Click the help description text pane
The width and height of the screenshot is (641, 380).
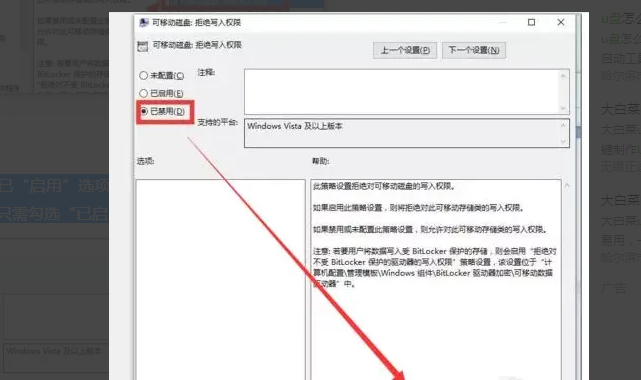pyautogui.click(x=435, y=279)
